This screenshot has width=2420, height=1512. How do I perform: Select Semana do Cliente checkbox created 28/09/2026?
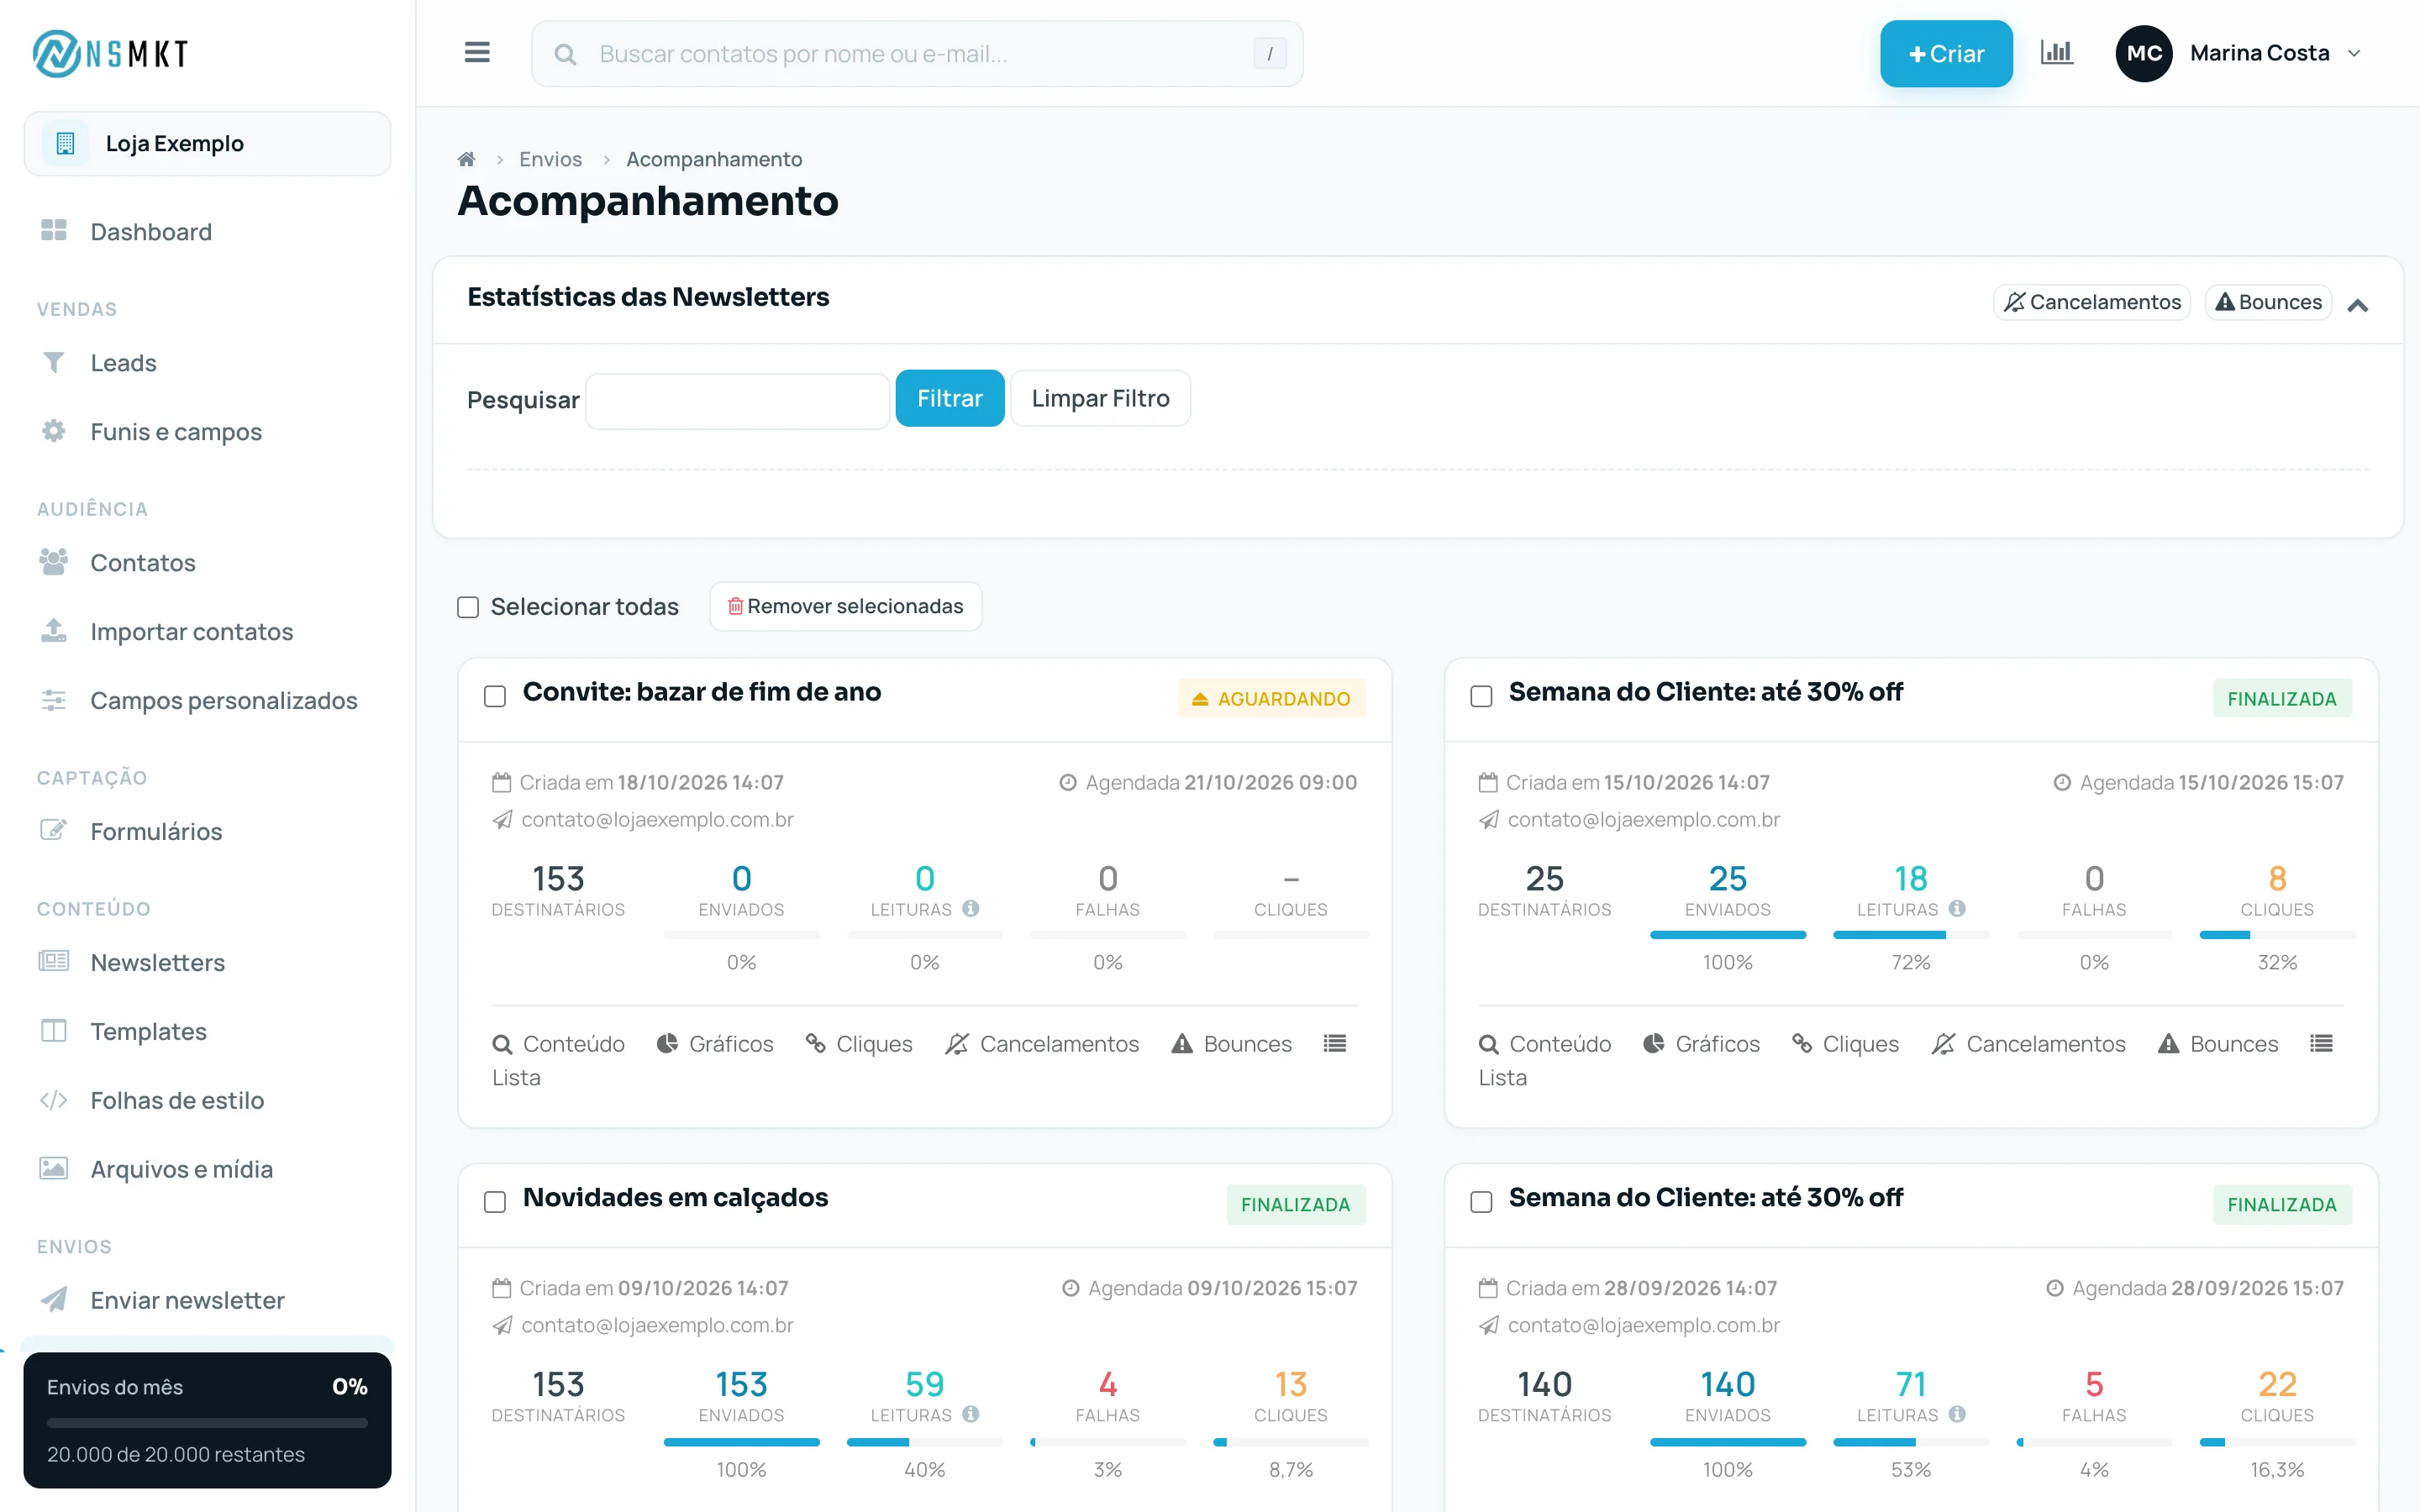pyautogui.click(x=1481, y=1202)
